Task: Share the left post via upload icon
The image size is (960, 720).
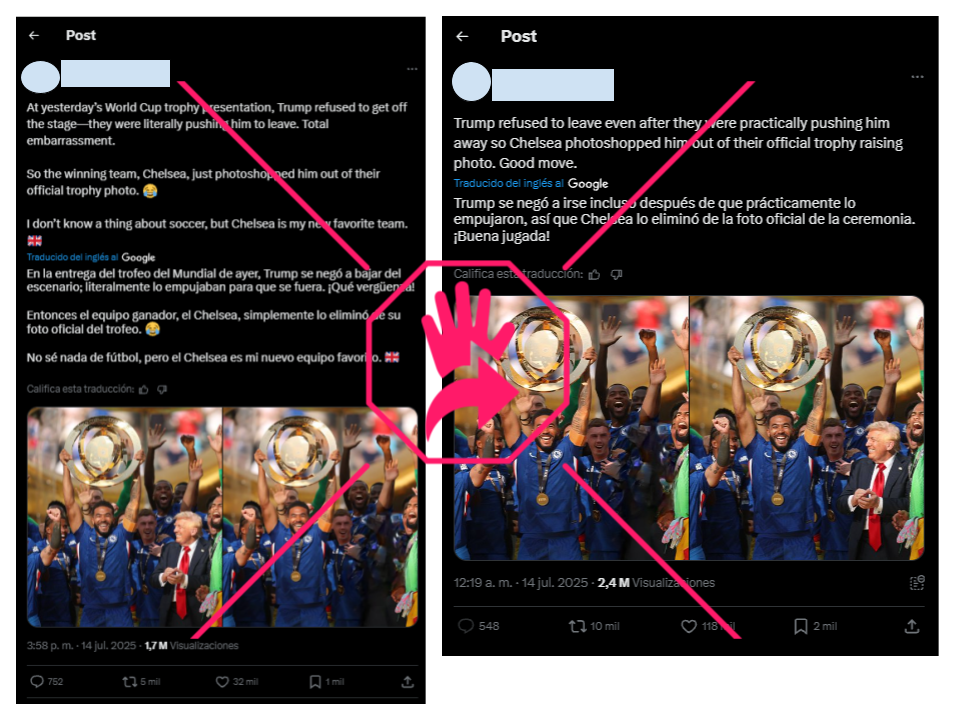Action: [x=408, y=681]
